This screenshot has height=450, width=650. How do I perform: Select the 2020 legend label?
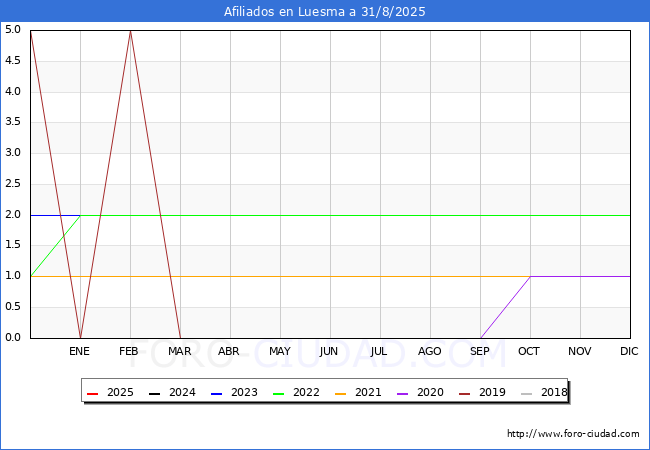pyautogui.click(x=430, y=392)
